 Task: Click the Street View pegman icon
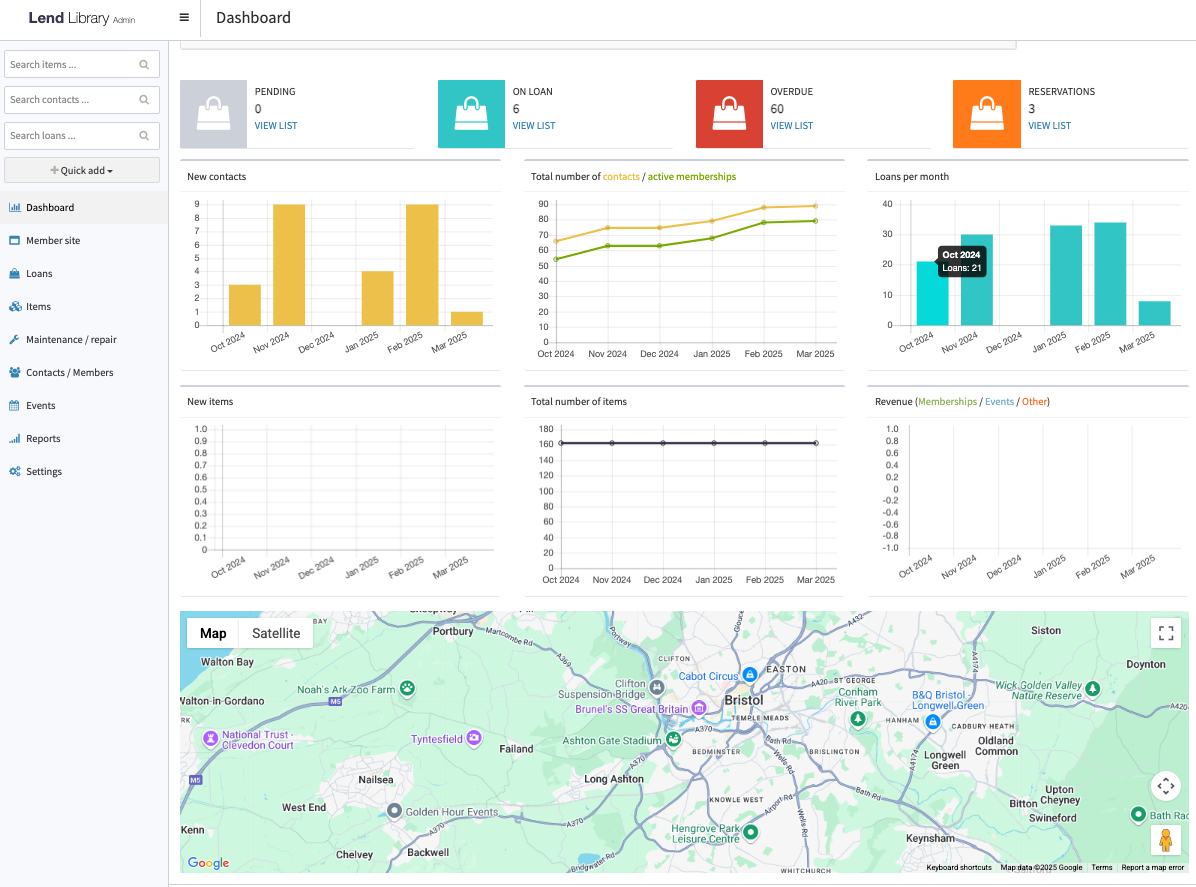pyautogui.click(x=1165, y=840)
